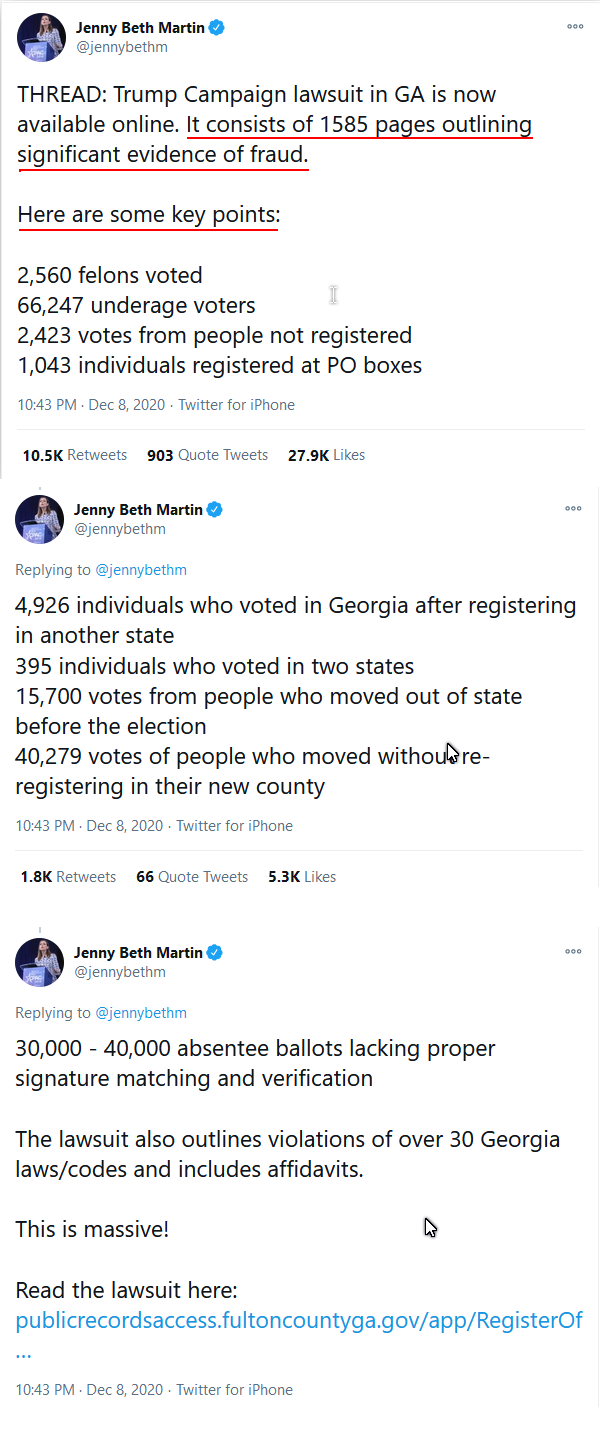Click the profile avatar on the THREAD tweet

pos(41,37)
